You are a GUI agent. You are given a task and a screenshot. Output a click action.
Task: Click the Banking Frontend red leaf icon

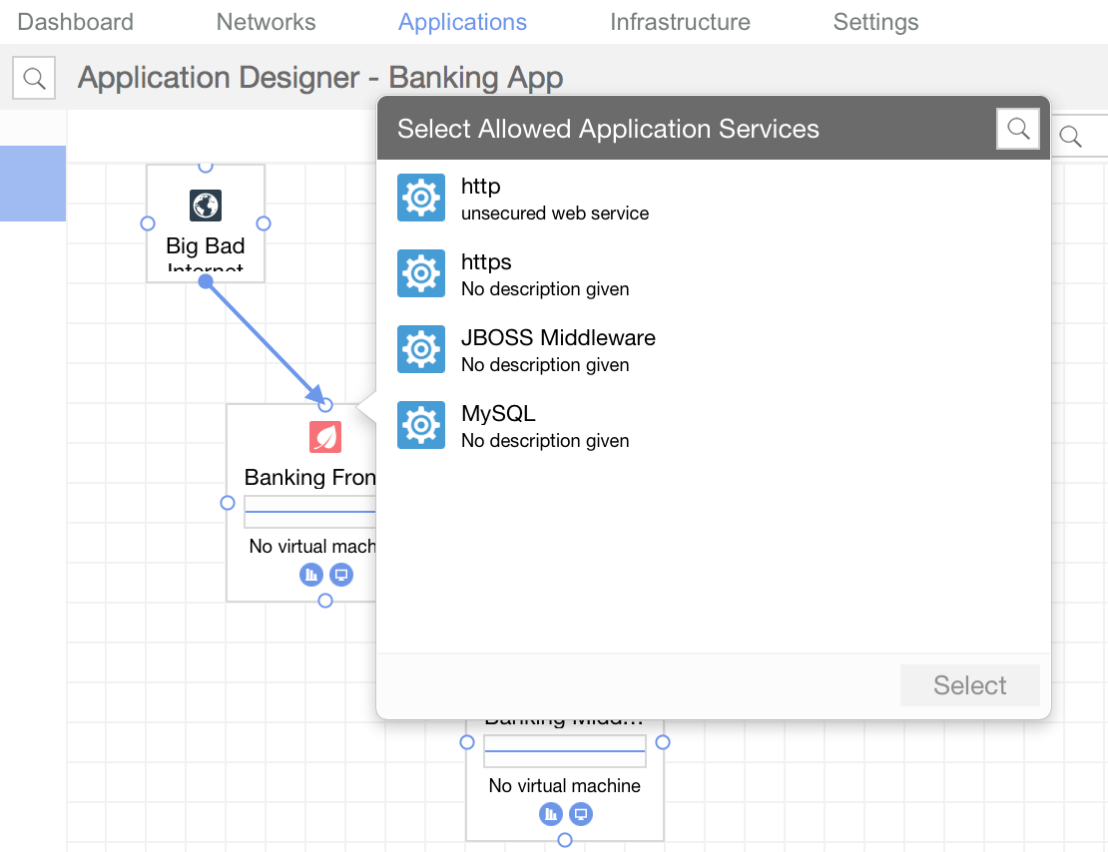[325, 437]
